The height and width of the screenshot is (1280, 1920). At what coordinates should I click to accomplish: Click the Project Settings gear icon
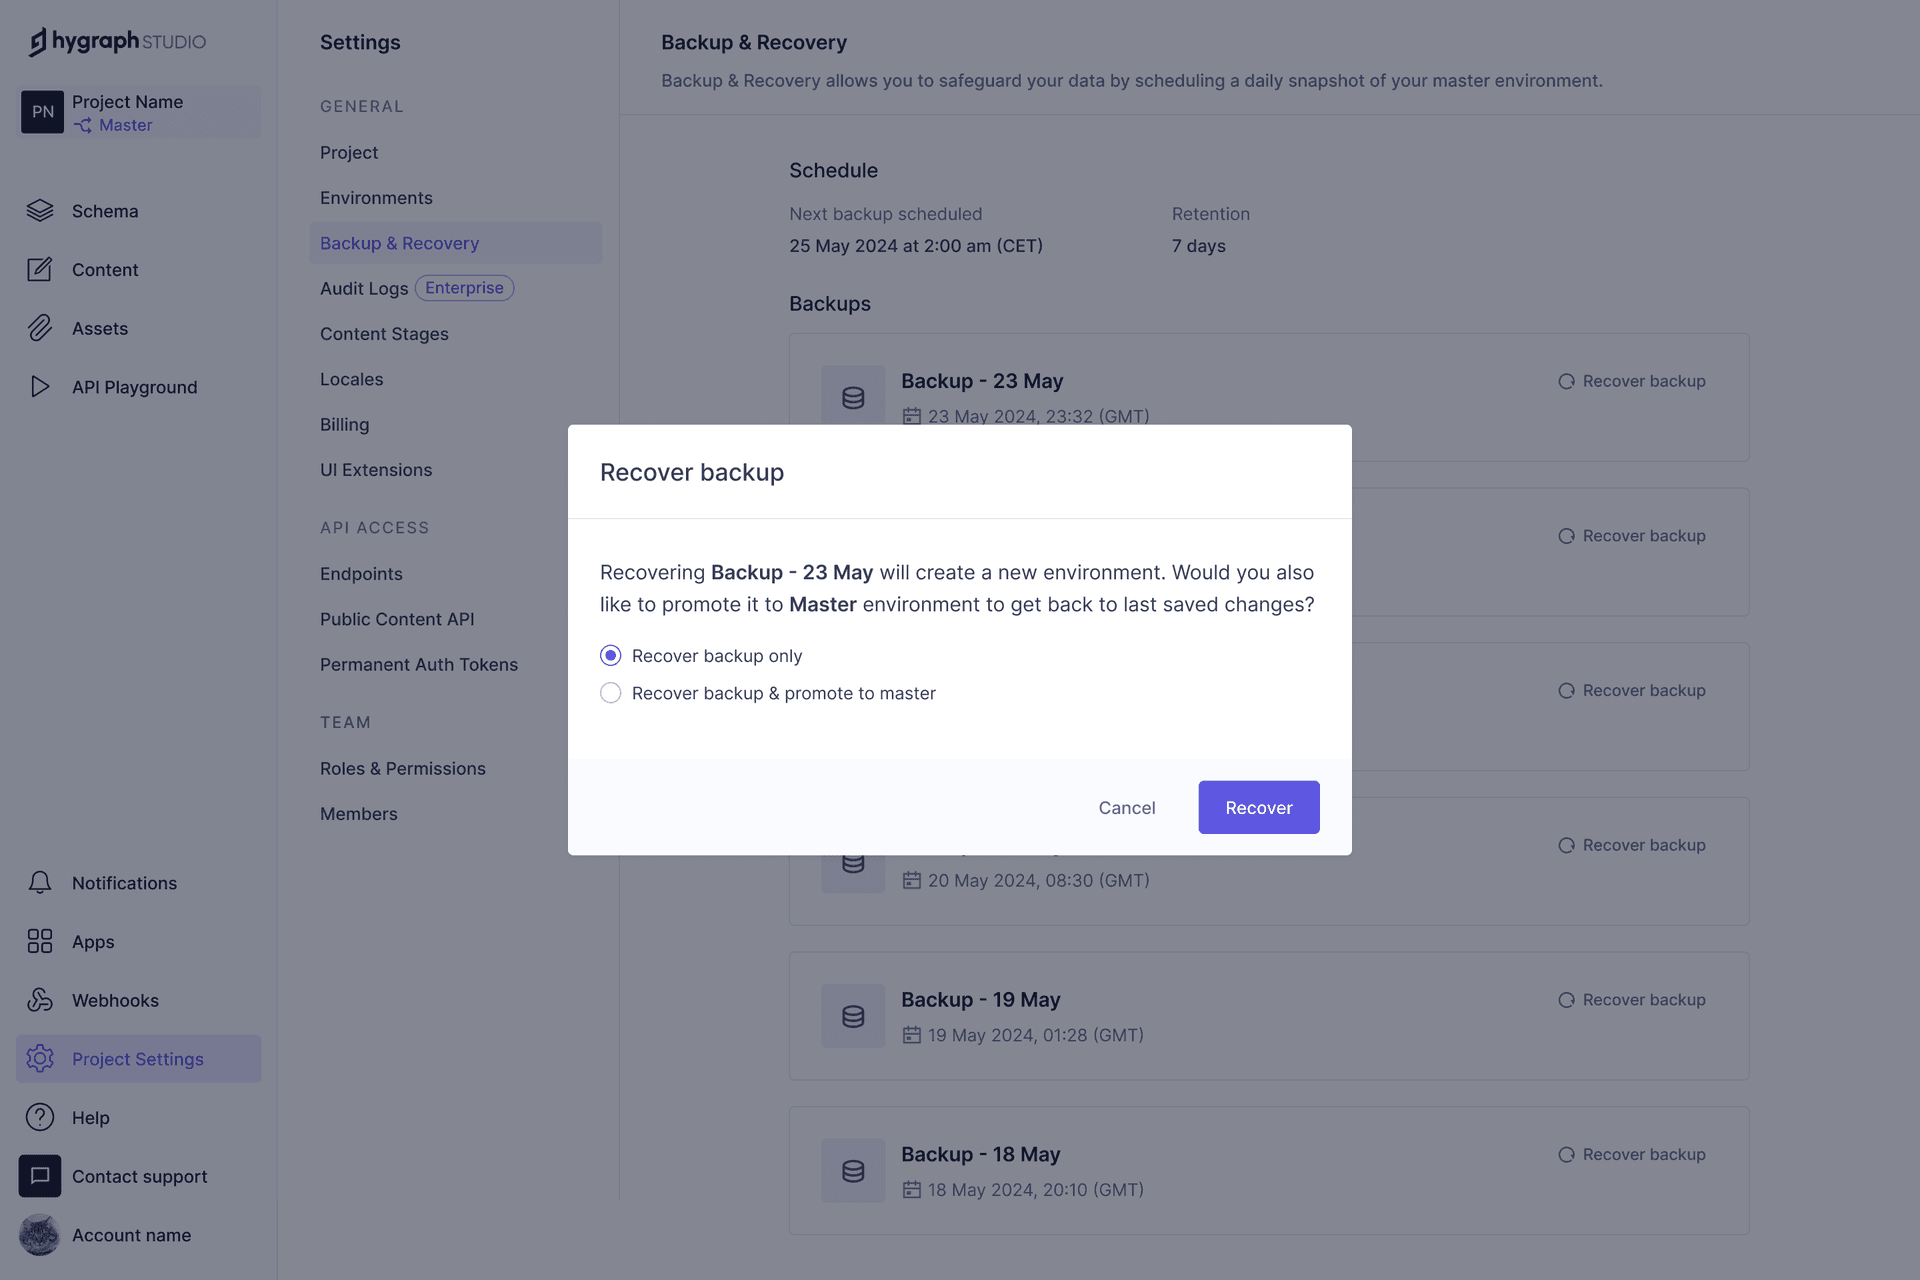tap(39, 1057)
